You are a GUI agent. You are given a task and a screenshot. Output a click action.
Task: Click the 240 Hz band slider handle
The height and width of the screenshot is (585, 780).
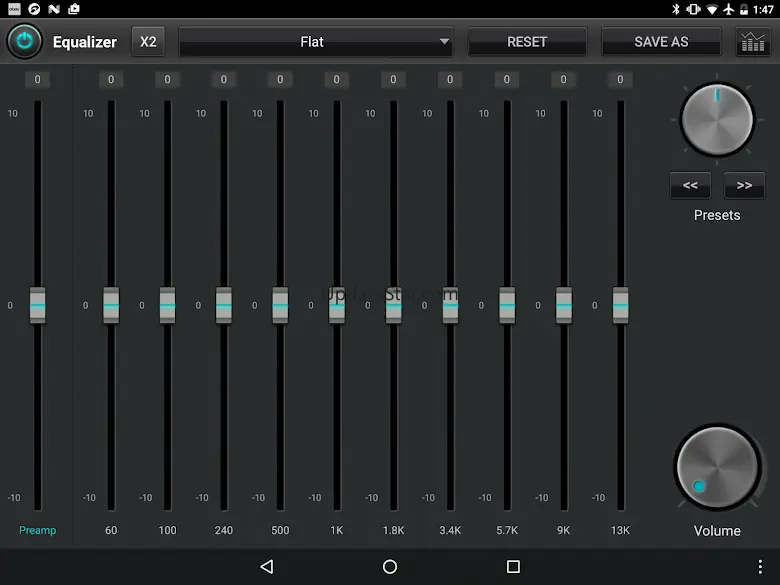[224, 305]
